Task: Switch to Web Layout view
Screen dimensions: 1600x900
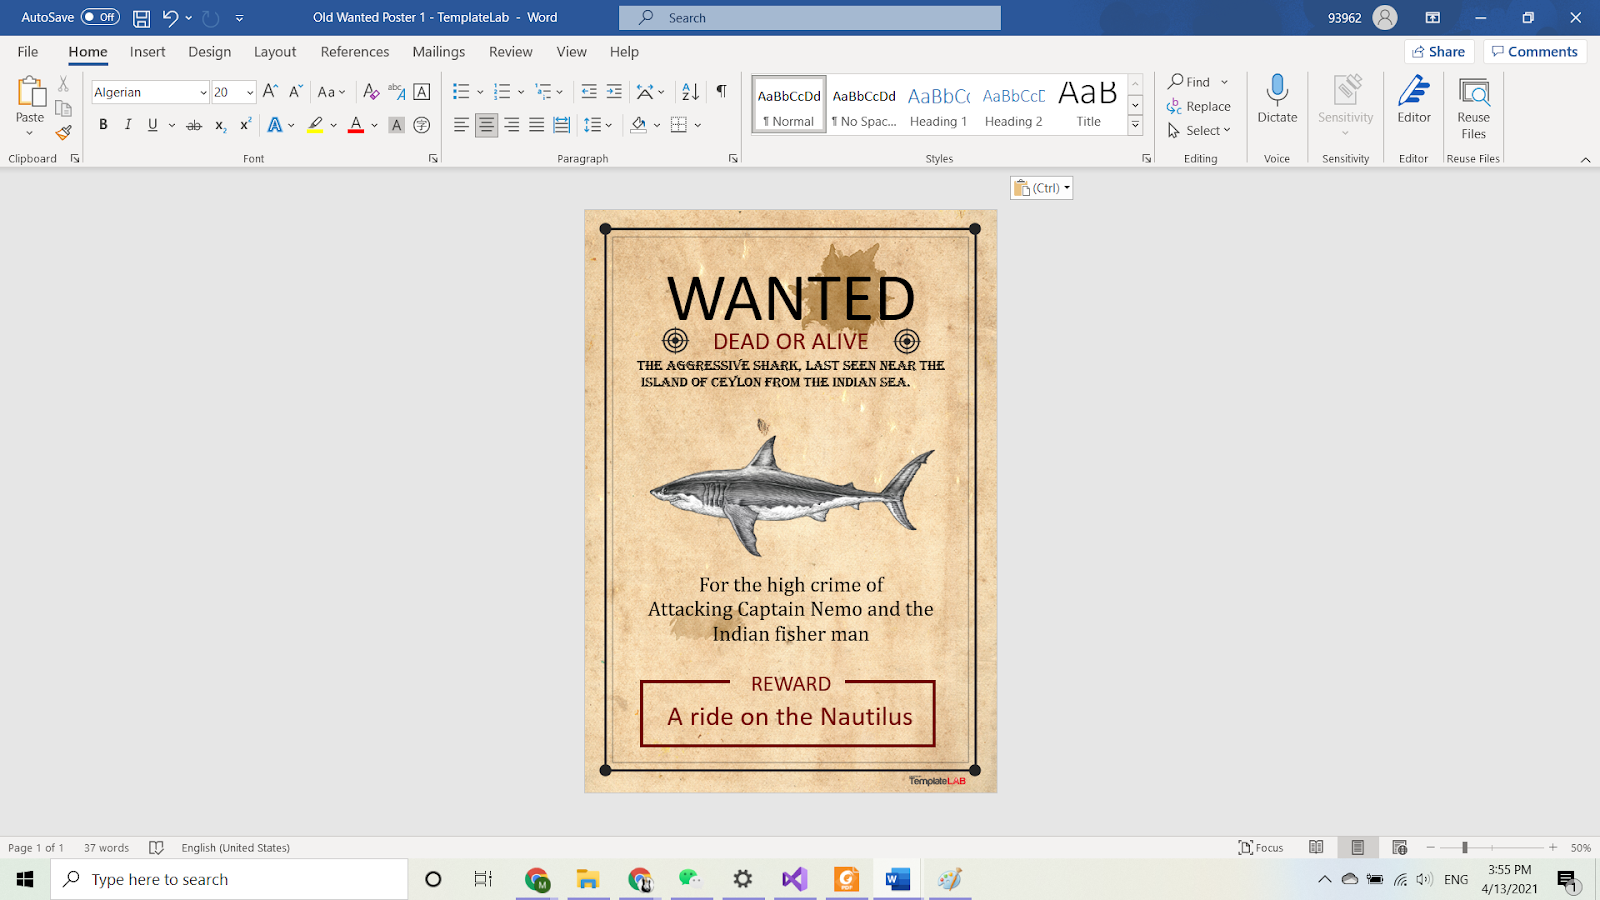Action: 1399,847
